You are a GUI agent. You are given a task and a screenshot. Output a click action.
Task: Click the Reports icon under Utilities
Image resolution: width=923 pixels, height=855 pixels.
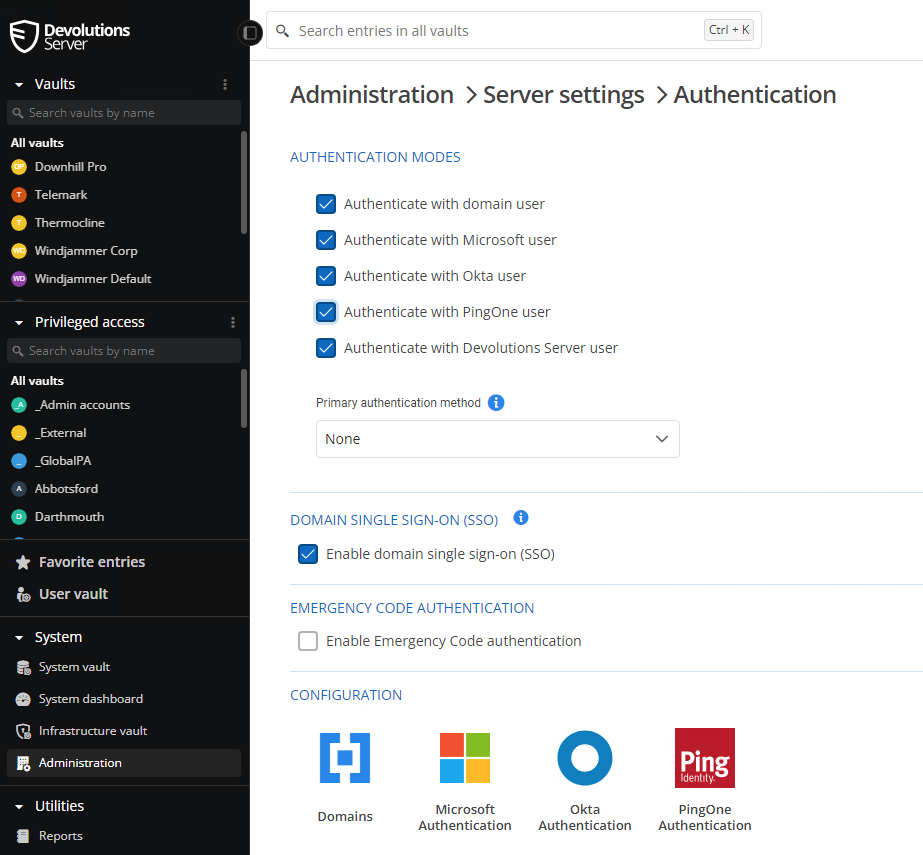tap(23, 836)
